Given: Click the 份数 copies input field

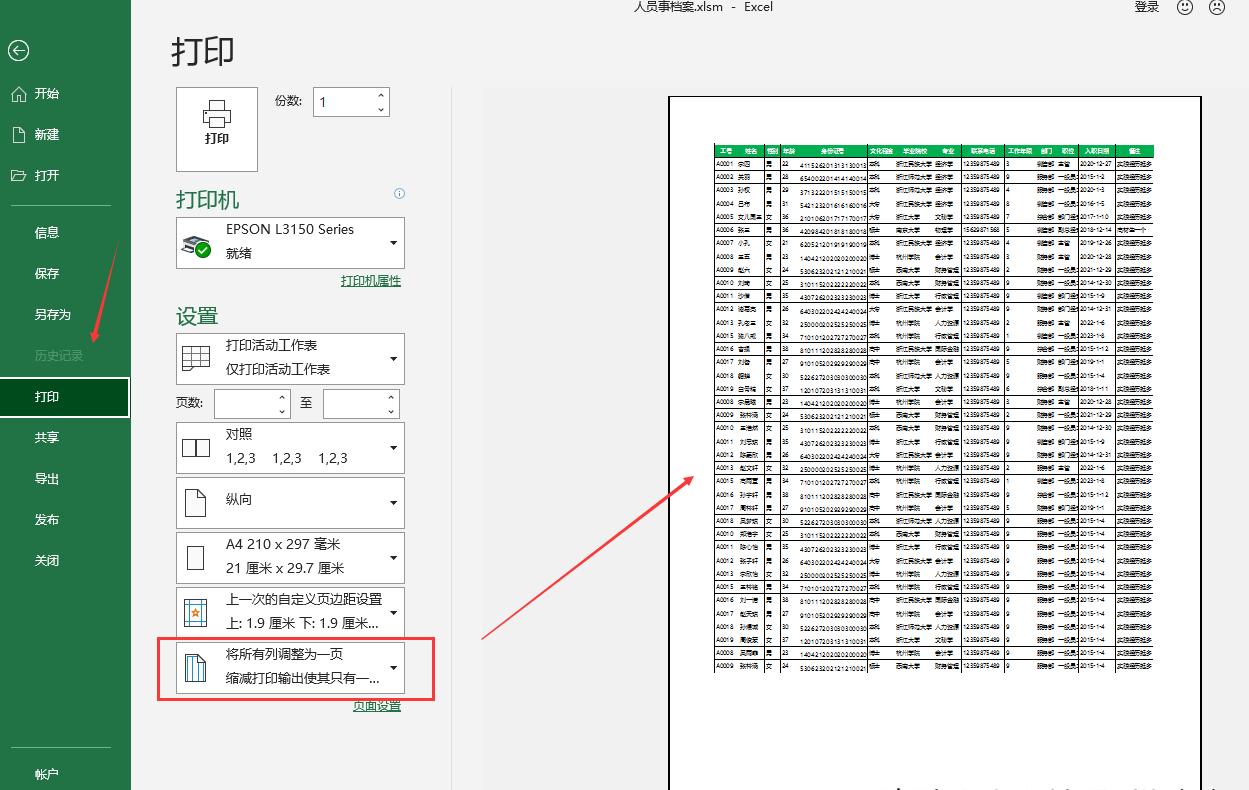Looking at the screenshot, I should click(x=343, y=102).
